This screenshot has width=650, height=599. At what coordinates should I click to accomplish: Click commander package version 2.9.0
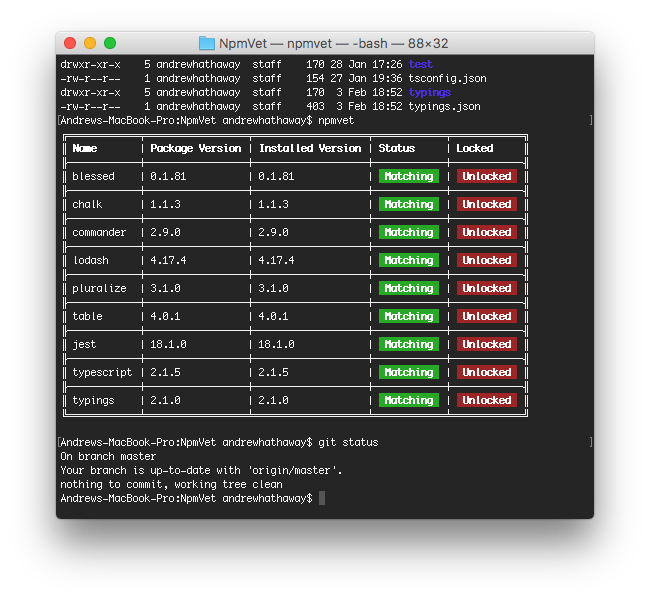165,232
